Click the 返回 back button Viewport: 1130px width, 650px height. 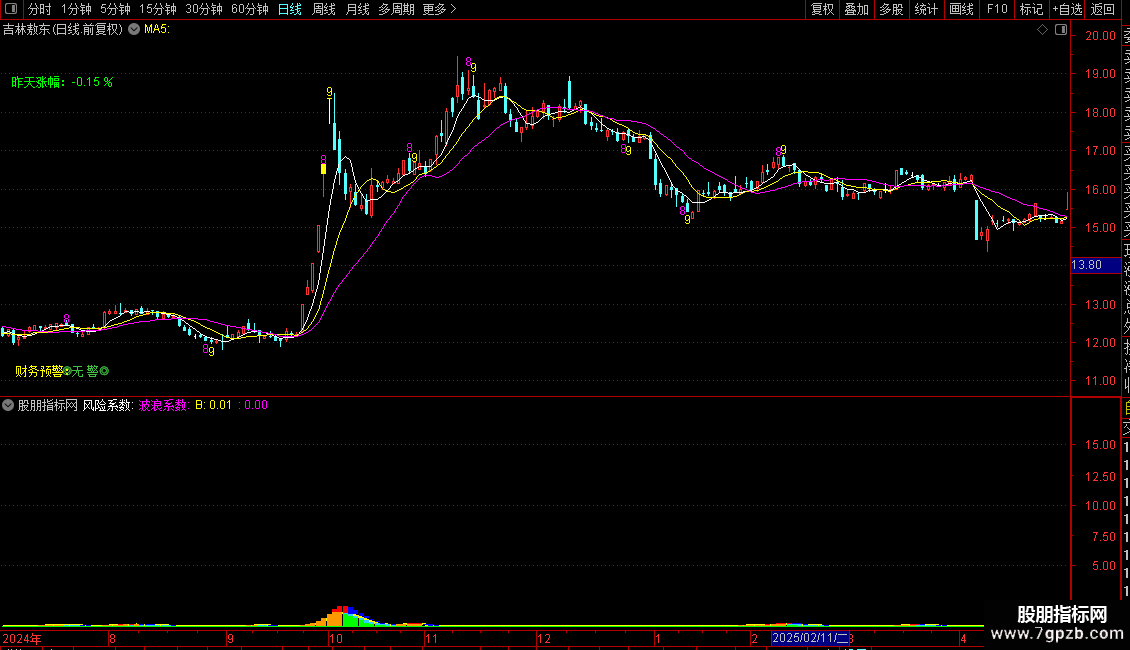[1103, 9]
